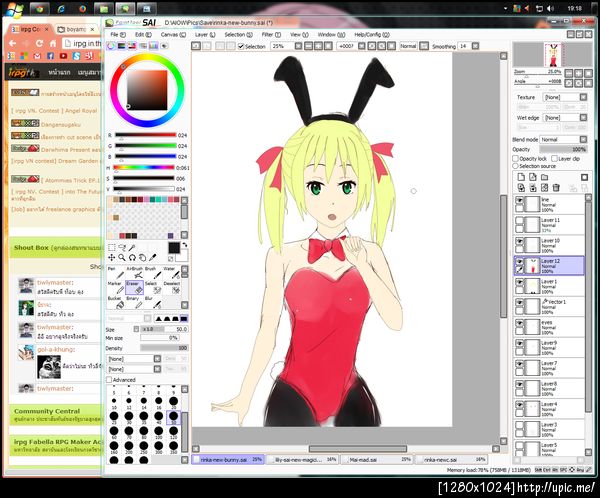Open the rotation angle dropdown in toolbar
Image resolution: width=600 pixels, height=498 pixels.
[361, 46]
